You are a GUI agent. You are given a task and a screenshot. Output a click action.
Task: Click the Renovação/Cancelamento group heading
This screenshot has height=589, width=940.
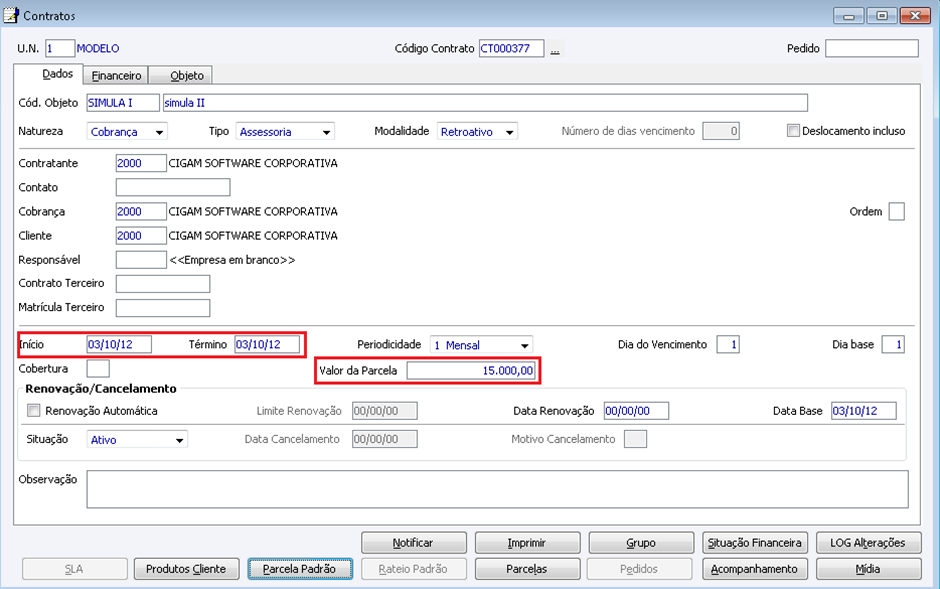(x=101, y=389)
